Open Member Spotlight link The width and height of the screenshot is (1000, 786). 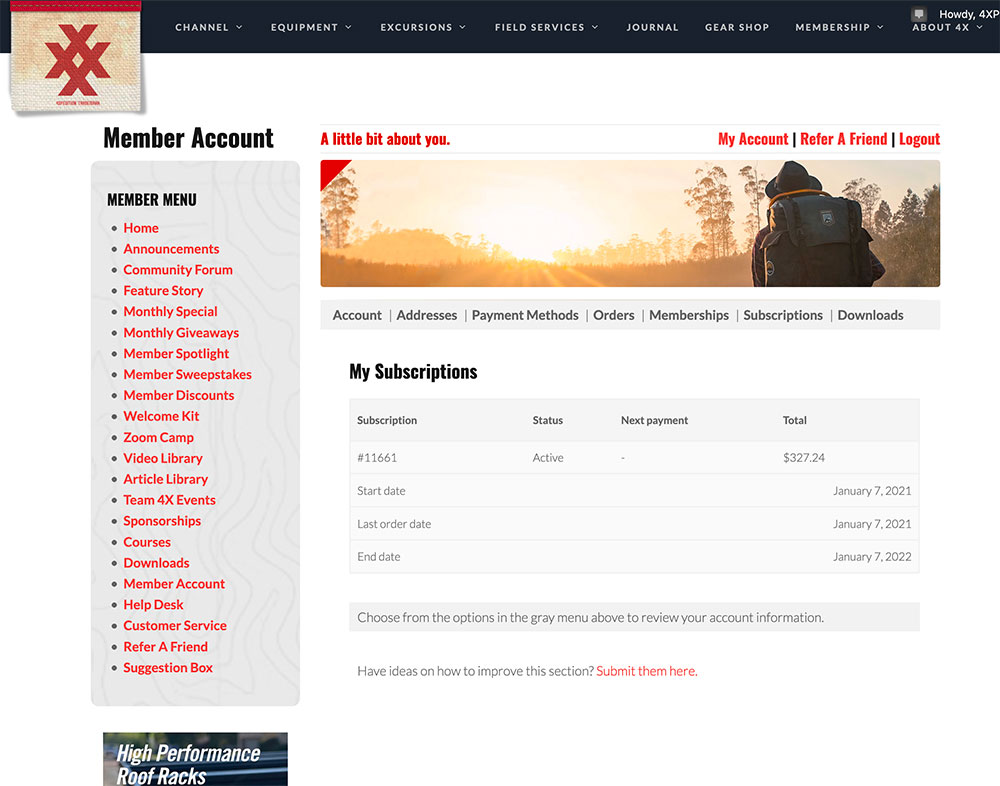point(176,353)
